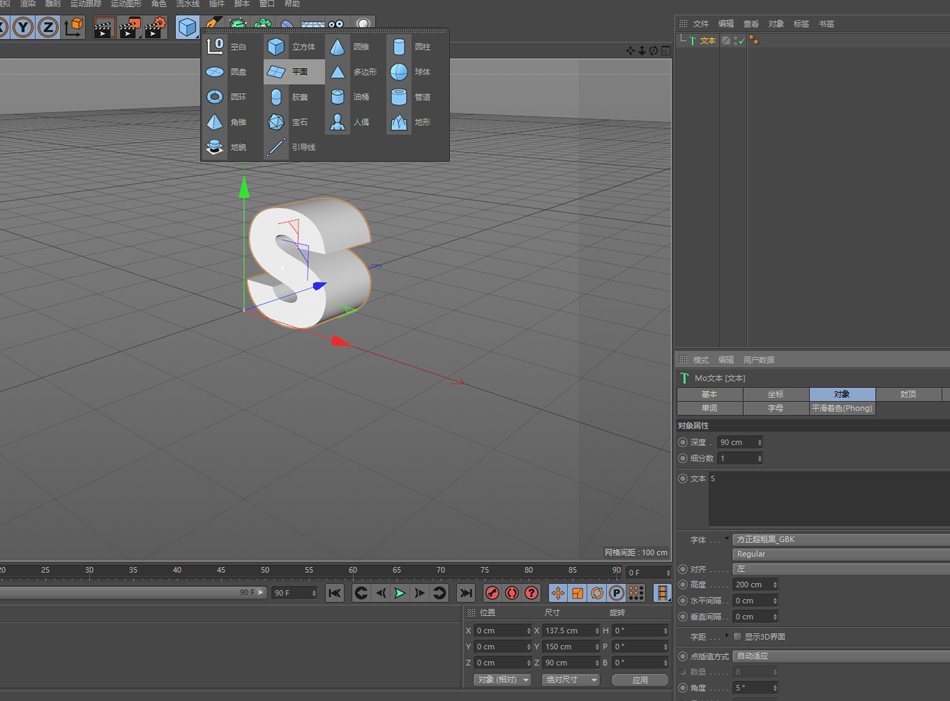Image resolution: width=950 pixels, height=701 pixels.
Task: Switch to the 坐标 tab
Action: point(776,394)
